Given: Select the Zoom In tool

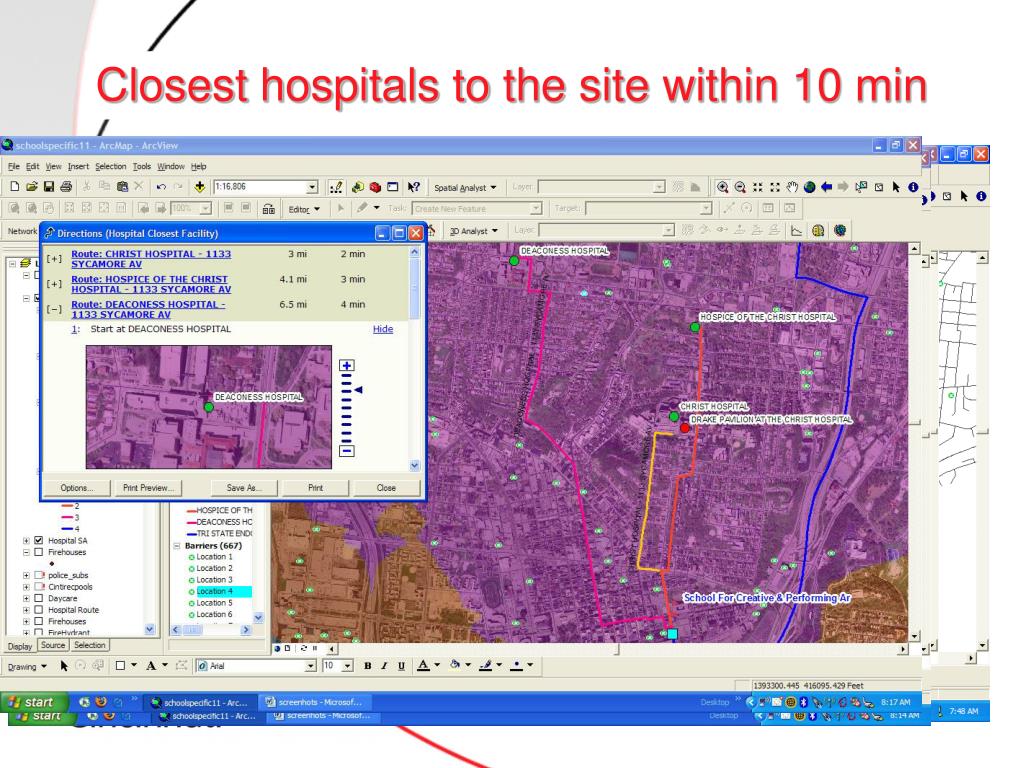Looking at the screenshot, I should [722, 187].
